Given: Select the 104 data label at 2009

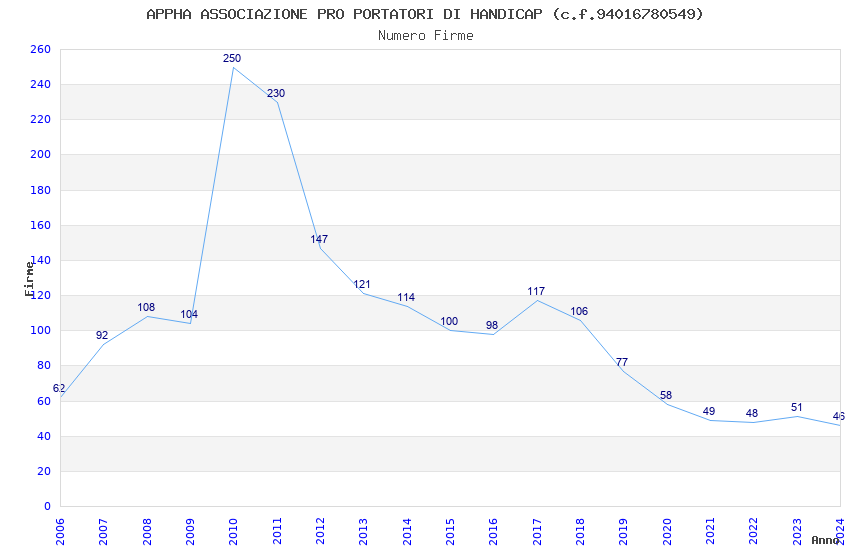Looking at the screenshot, I should [x=189, y=314].
